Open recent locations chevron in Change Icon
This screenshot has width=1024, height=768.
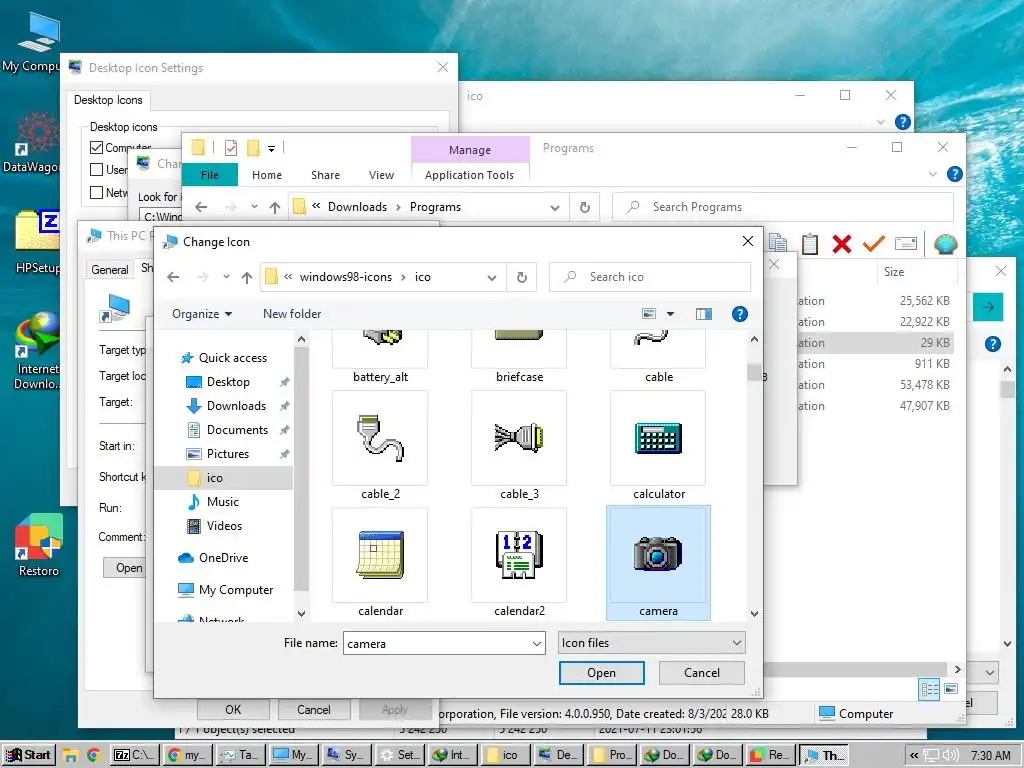[226, 277]
